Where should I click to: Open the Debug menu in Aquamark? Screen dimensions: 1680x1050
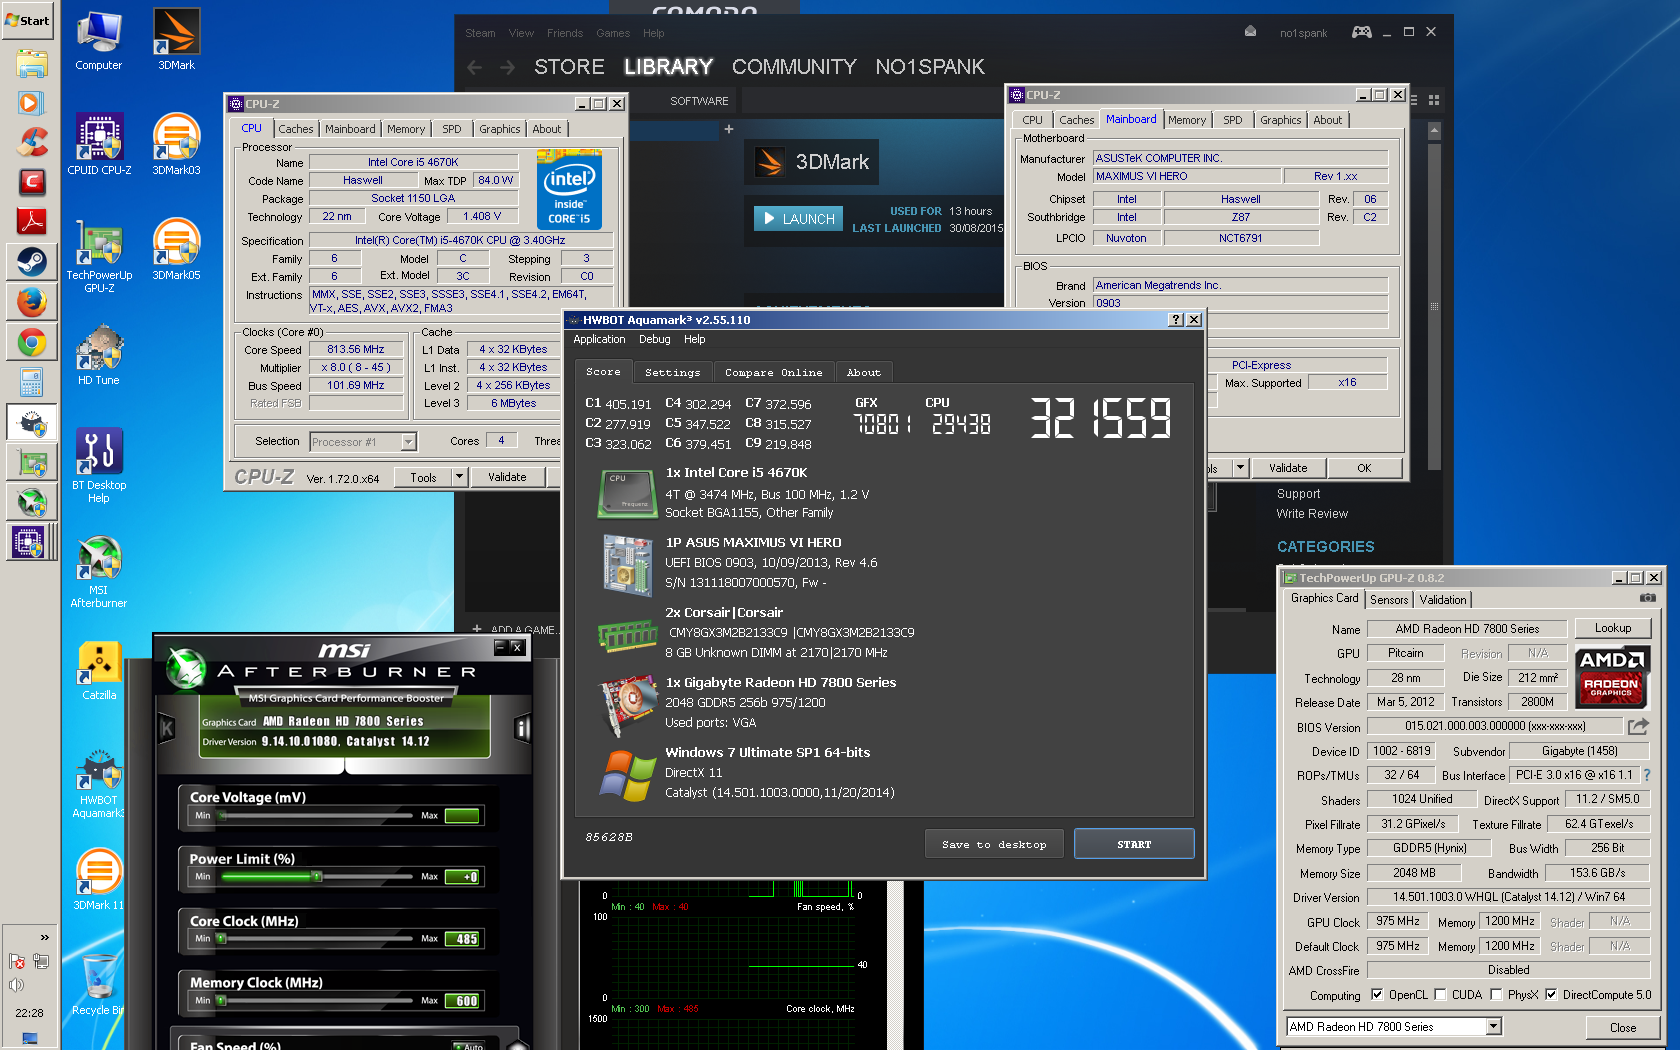click(x=654, y=340)
